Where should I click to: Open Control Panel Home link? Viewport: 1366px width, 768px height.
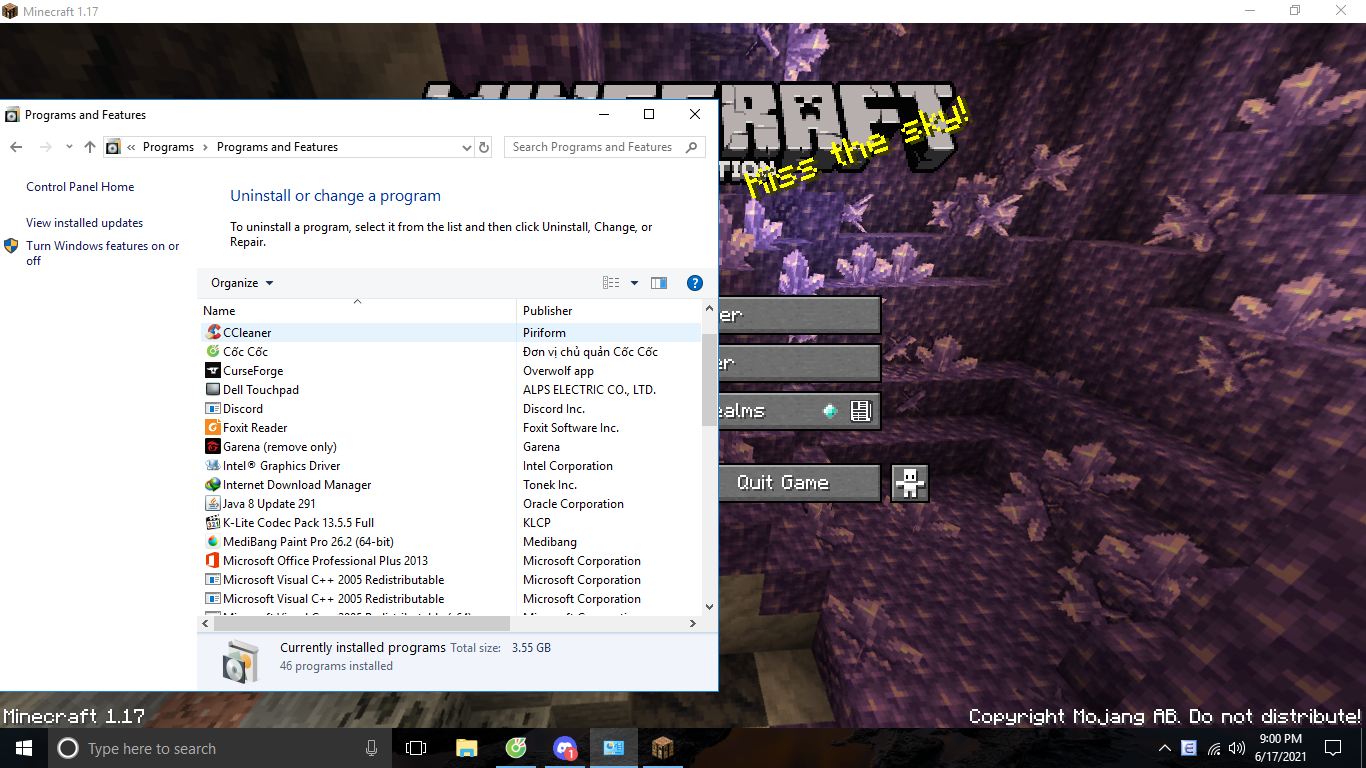click(80, 187)
